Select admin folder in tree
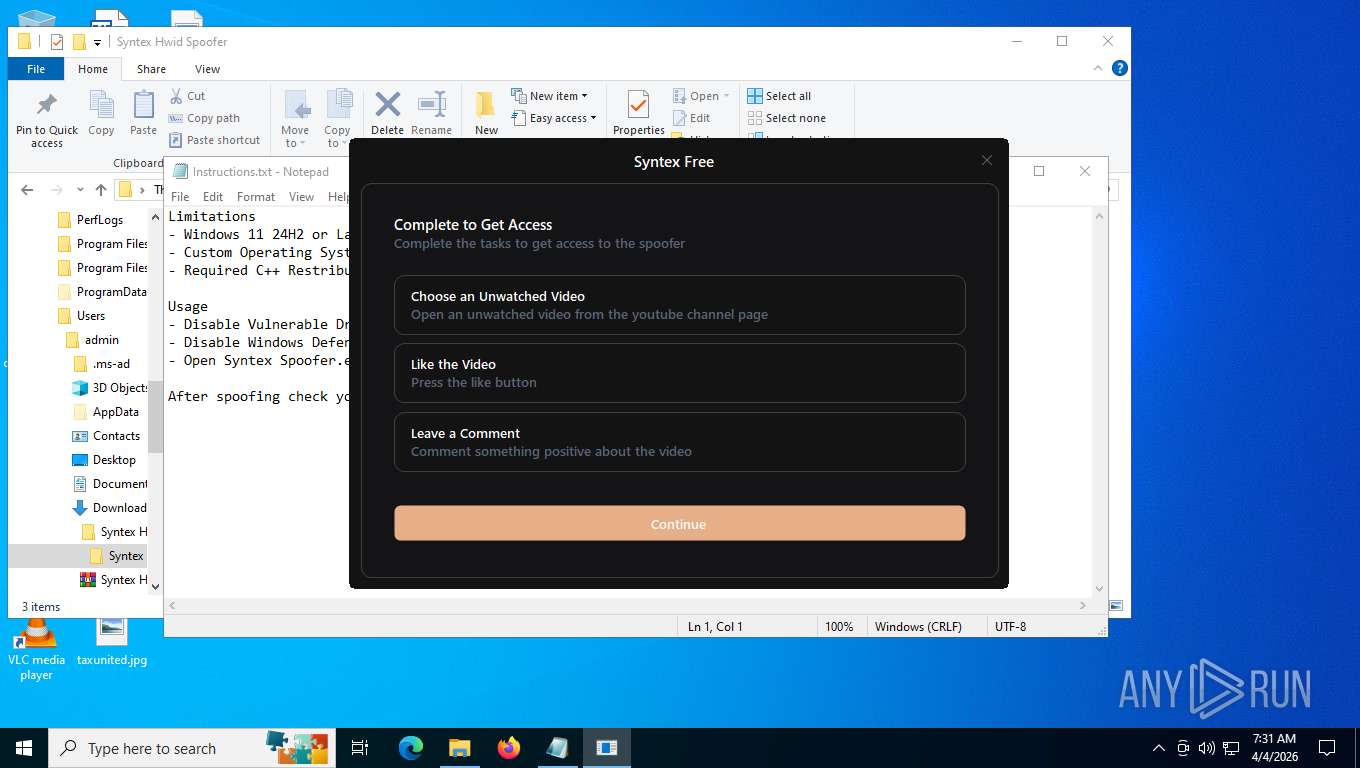This screenshot has width=1360, height=768. pyautogui.click(x=92, y=340)
